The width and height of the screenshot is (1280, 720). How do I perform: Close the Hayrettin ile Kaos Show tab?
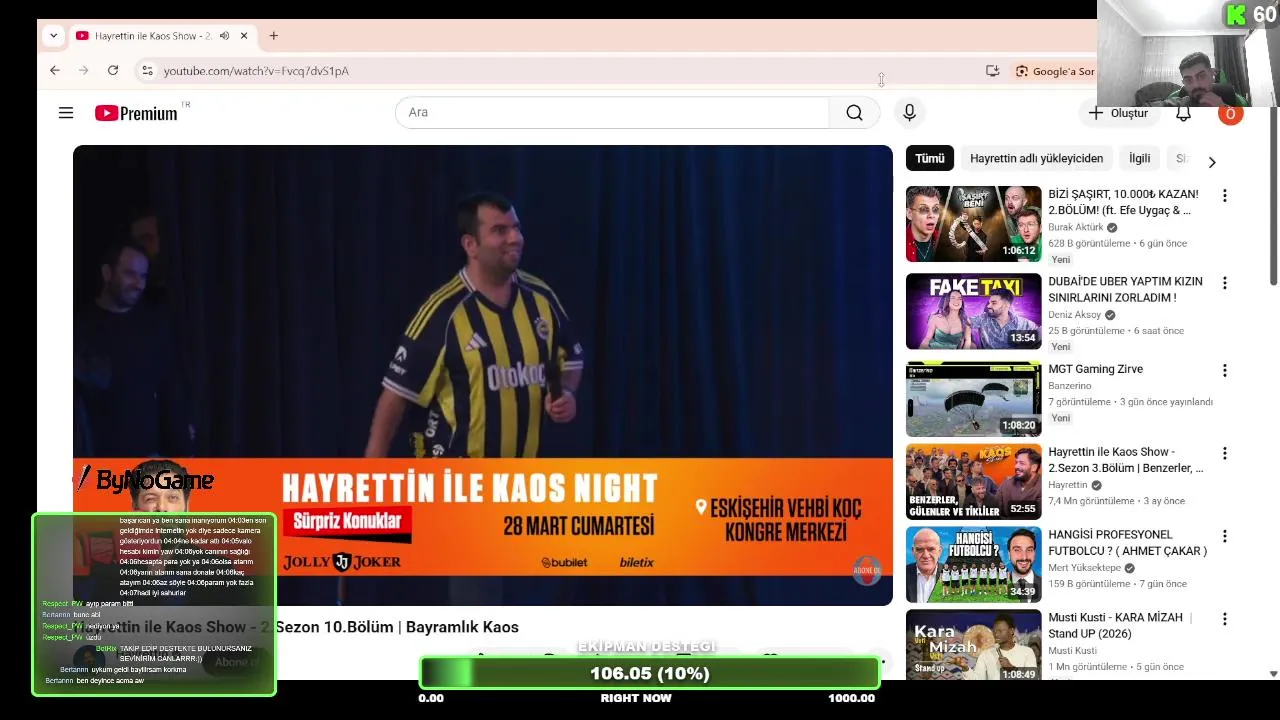point(244,36)
